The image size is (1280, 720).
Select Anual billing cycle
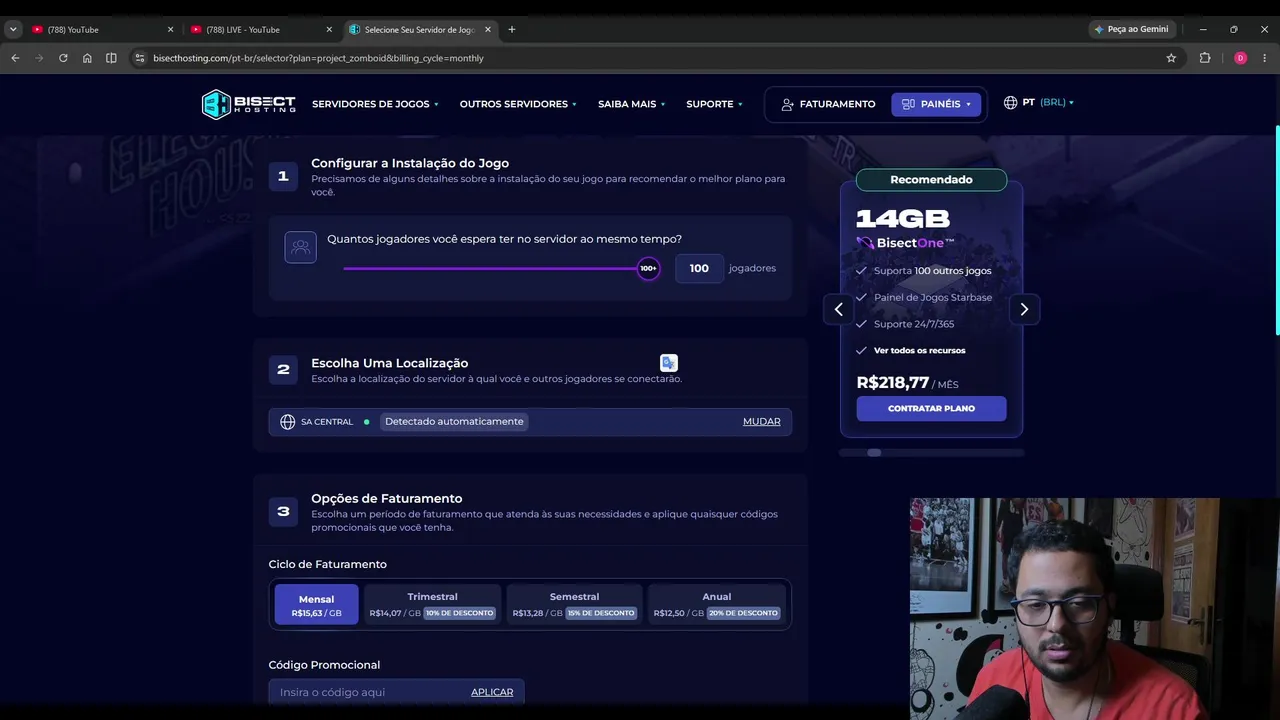coord(716,605)
